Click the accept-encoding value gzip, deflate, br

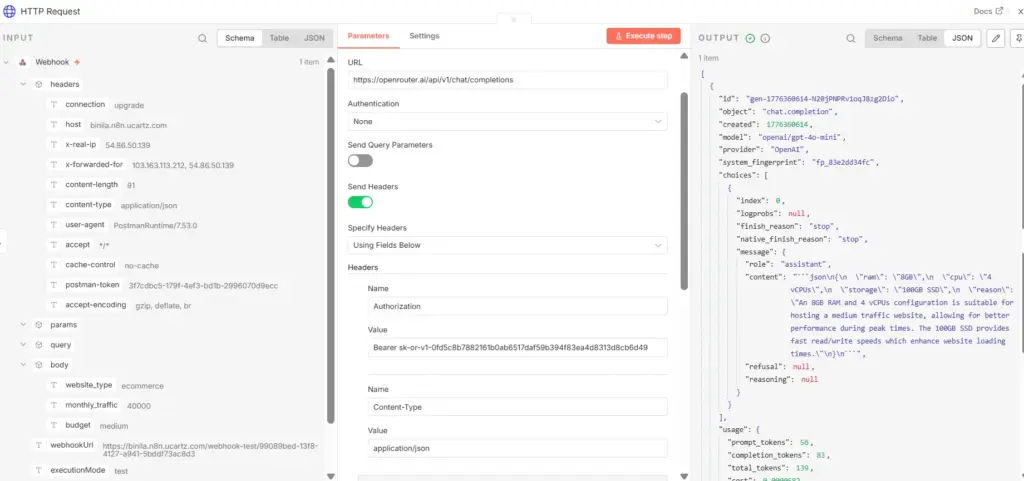coord(163,305)
